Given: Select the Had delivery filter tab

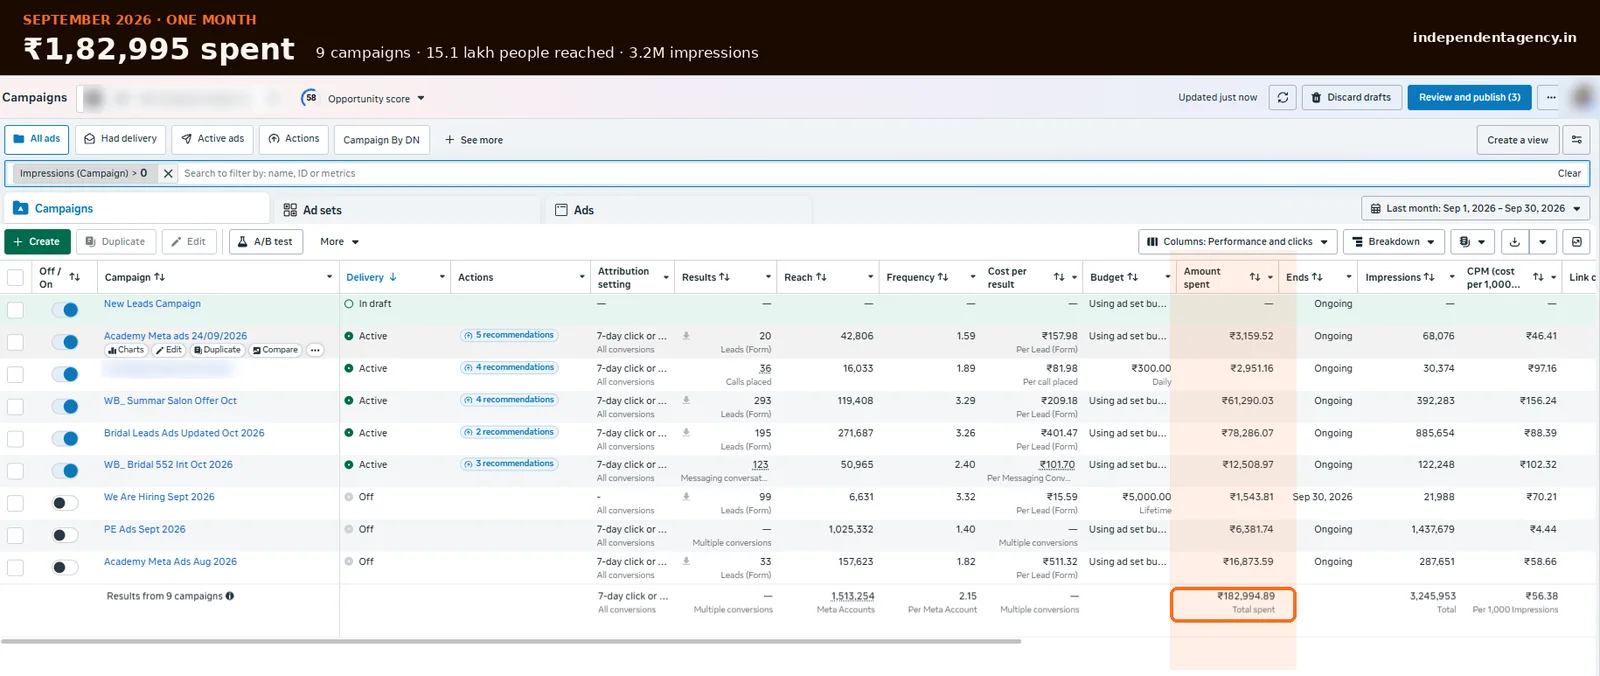Looking at the screenshot, I should pos(120,139).
